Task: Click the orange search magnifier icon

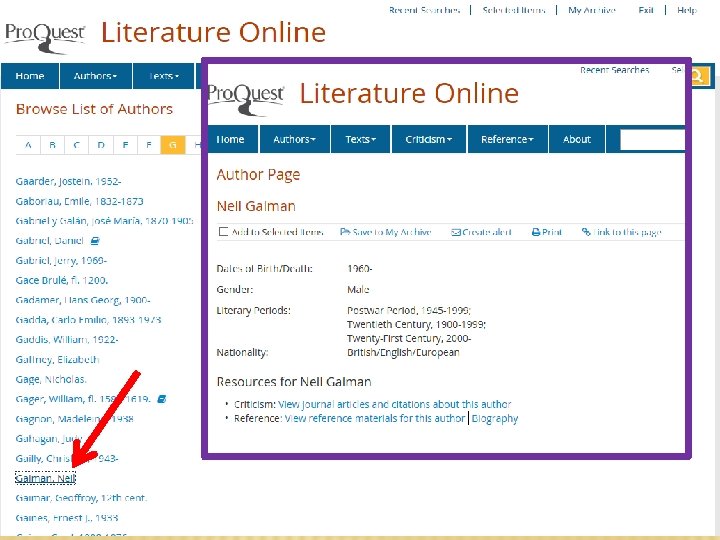Action: [700, 76]
